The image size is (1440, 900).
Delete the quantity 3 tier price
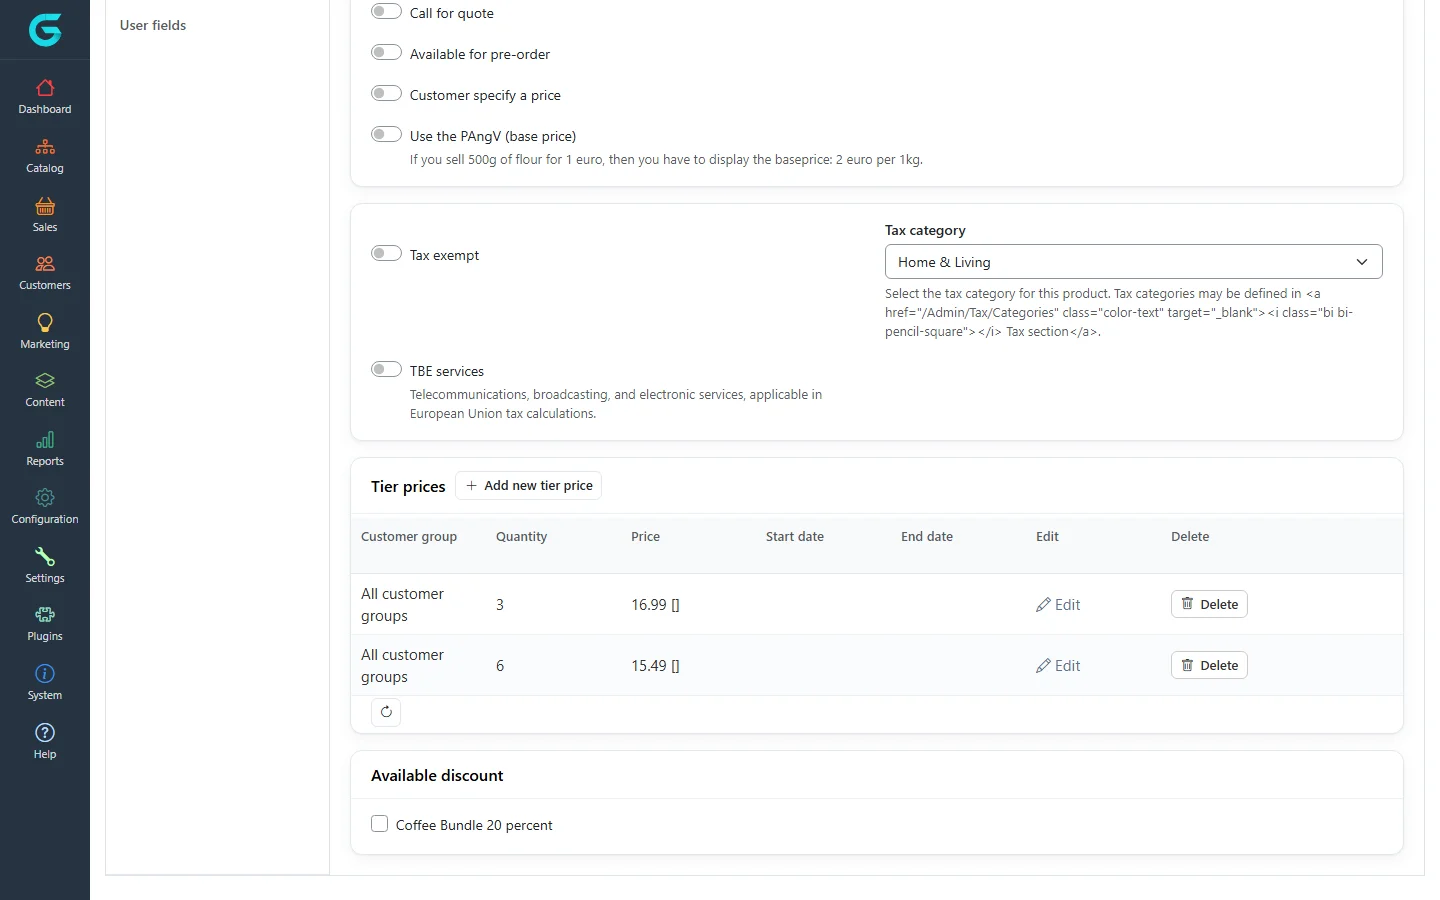coord(1209,604)
